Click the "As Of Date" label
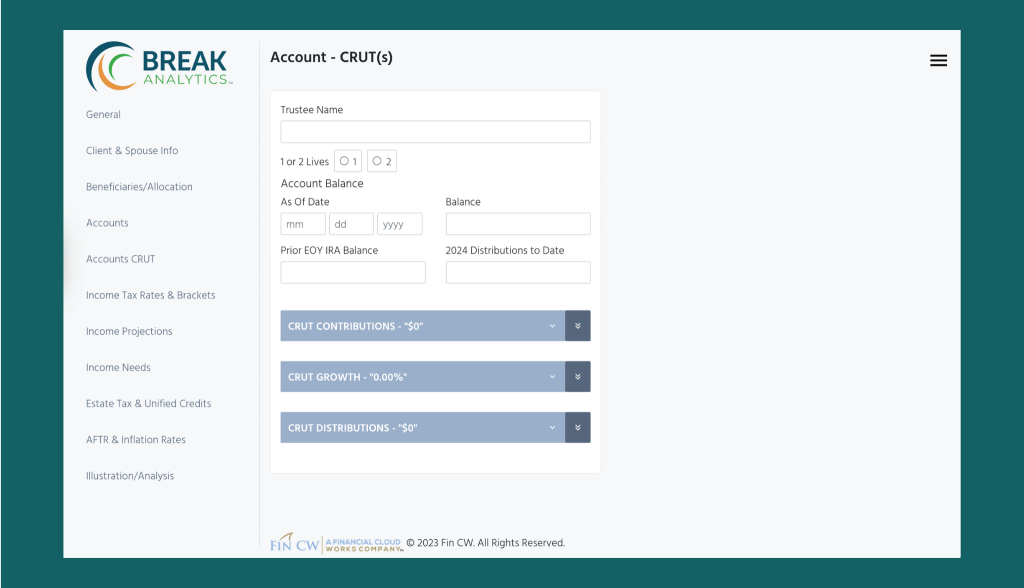 pos(305,202)
